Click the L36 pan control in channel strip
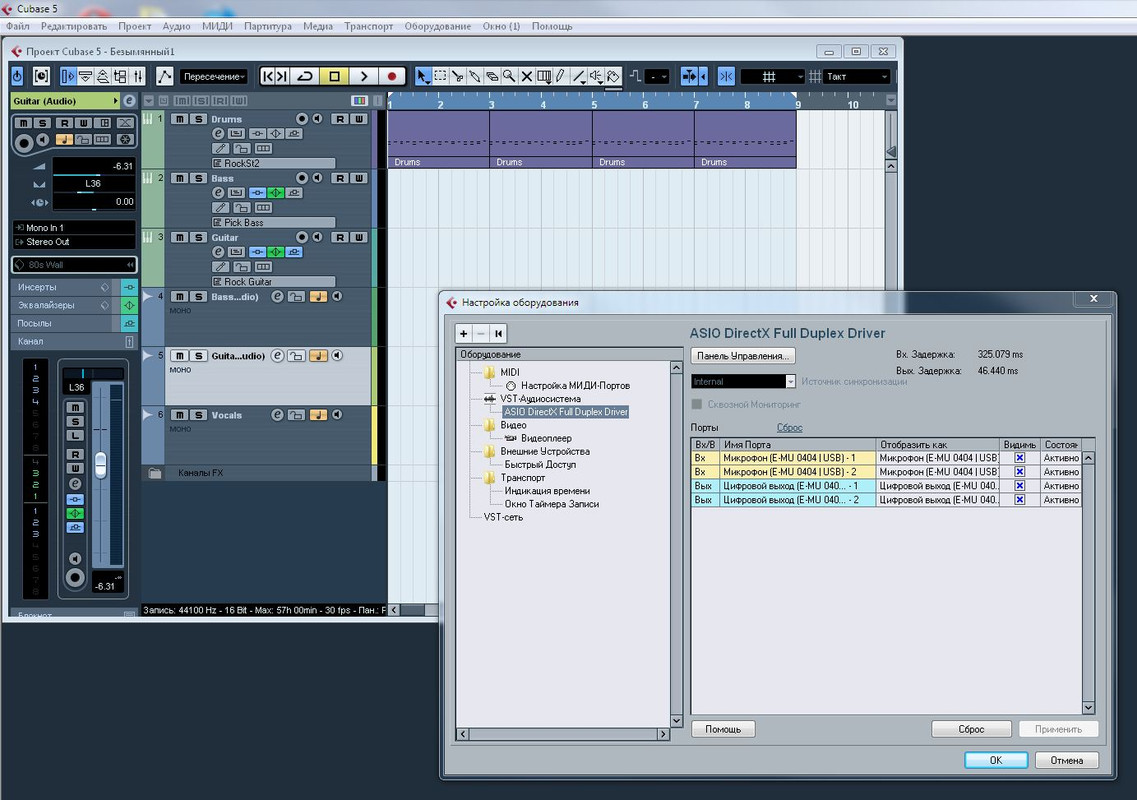Image resolution: width=1137 pixels, height=800 pixels. point(76,387)
